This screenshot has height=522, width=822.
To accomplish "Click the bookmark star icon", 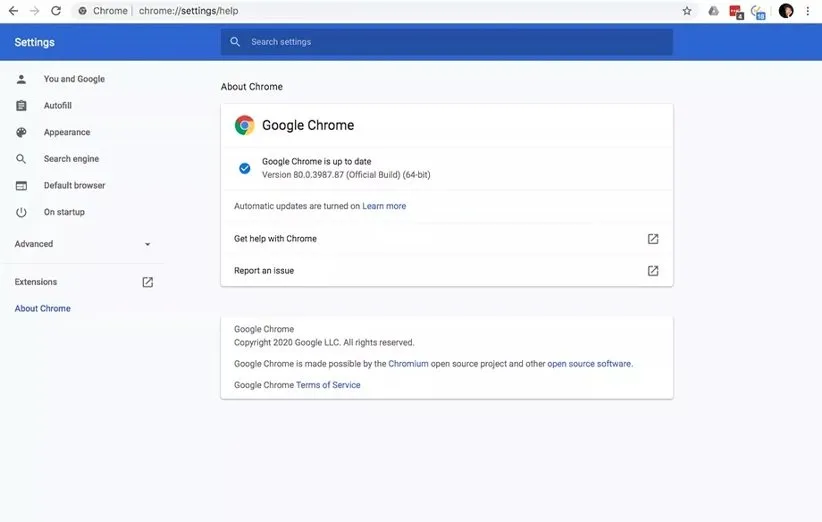I will (687, 11).
